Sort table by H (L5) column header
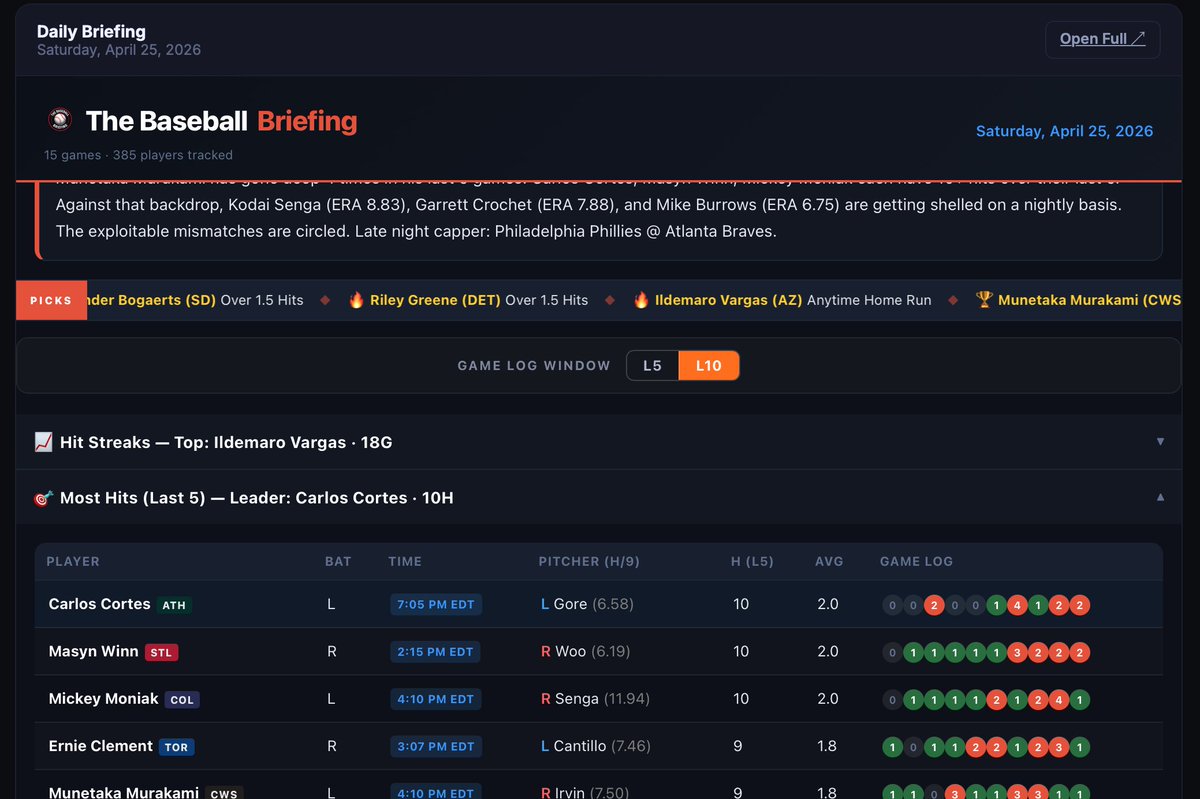Screen dimensions: 1200x799 (752, 561)
